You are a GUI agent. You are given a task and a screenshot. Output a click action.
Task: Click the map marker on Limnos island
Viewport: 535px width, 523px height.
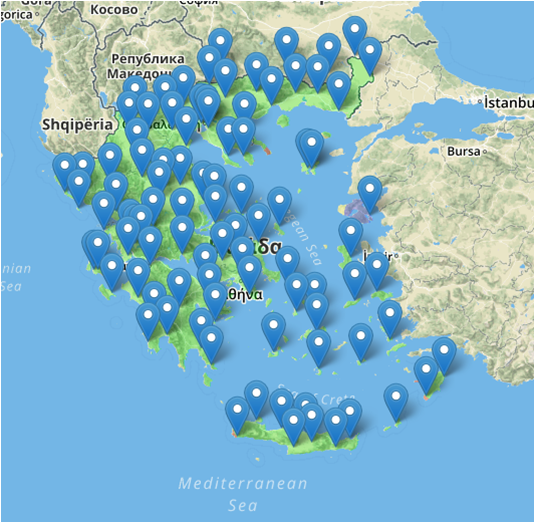[311, 148]
